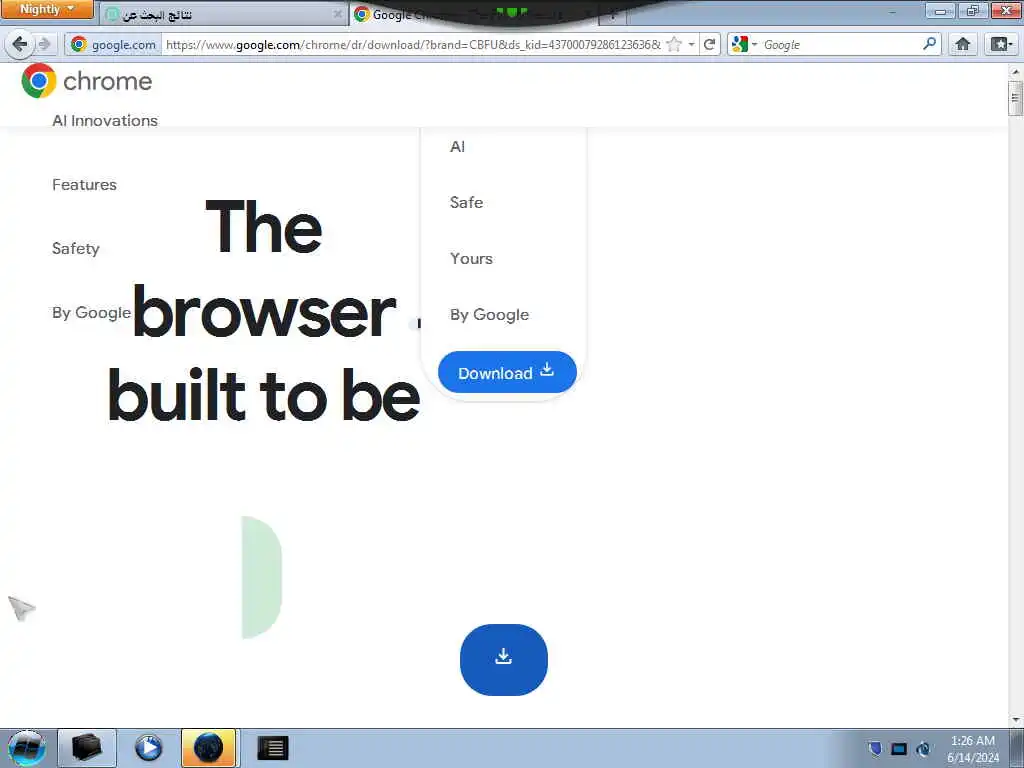Image resolution: width=1024 pixels, height=768 pixels.
Task: Minimize the Nightly browser window
Action: [x=940, y=11]
